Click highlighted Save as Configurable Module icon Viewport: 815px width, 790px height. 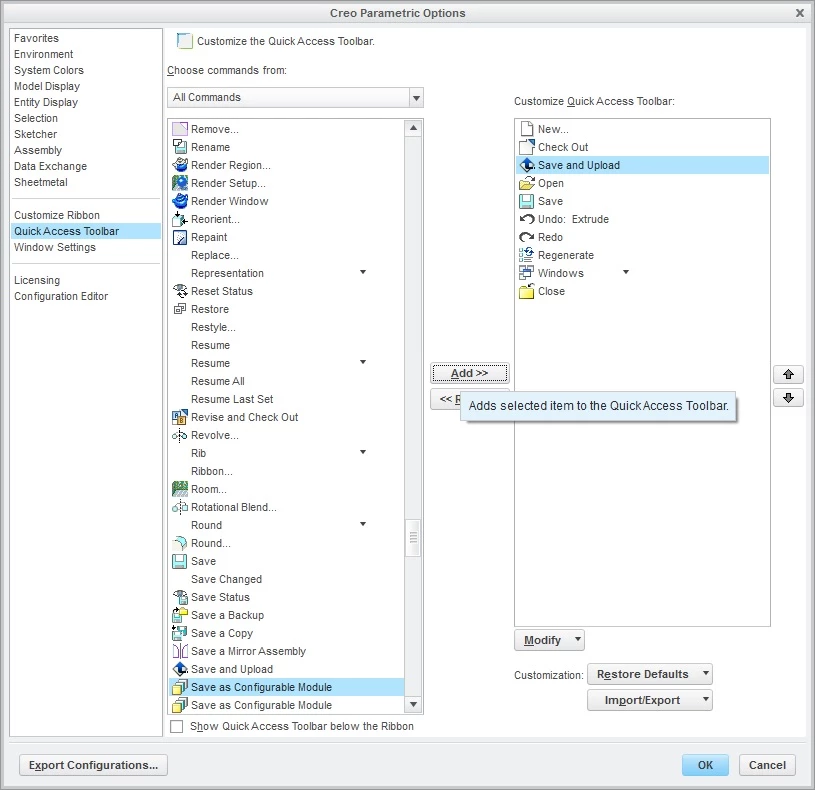point(179,687)
